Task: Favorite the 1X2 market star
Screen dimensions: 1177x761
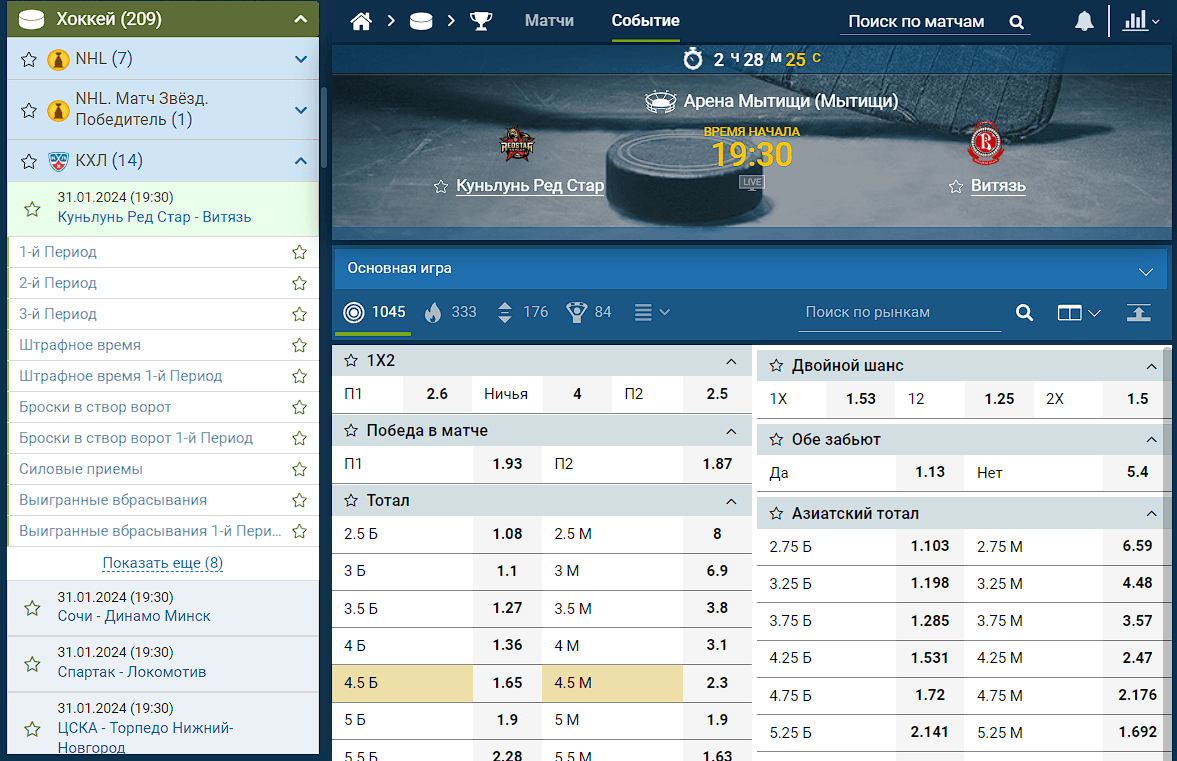Action: (x=351, y=360)
